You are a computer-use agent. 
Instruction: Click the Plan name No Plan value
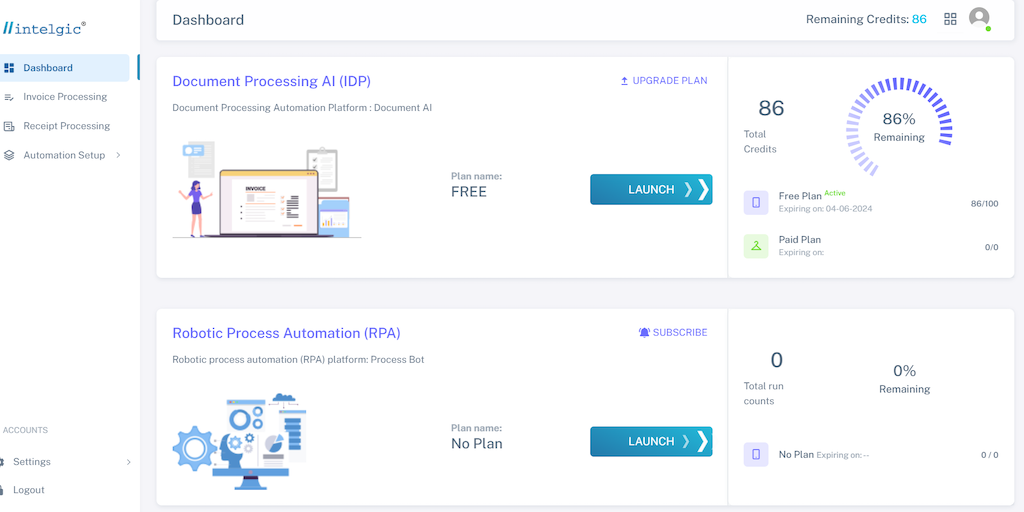(477, 444)
